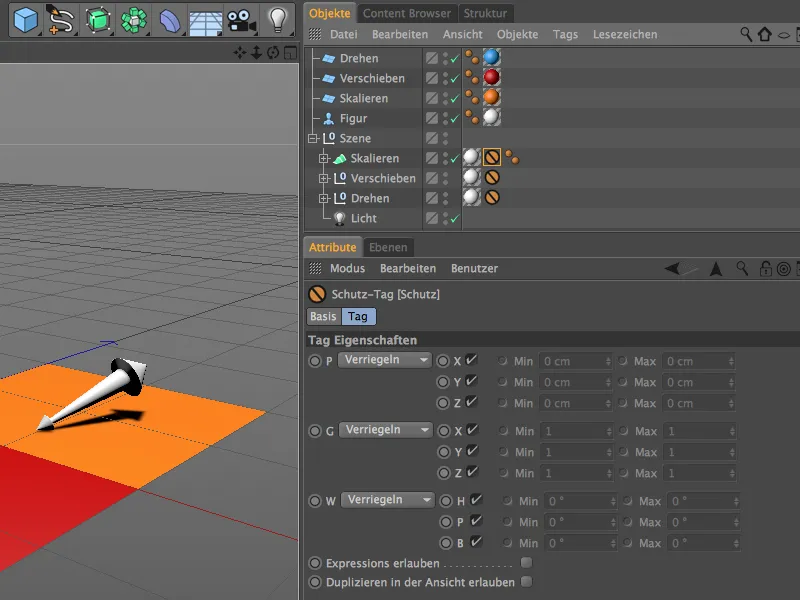Click the lock icon in Attribute manager
Viewport: 800px width, 600px height.
[765, 269]
